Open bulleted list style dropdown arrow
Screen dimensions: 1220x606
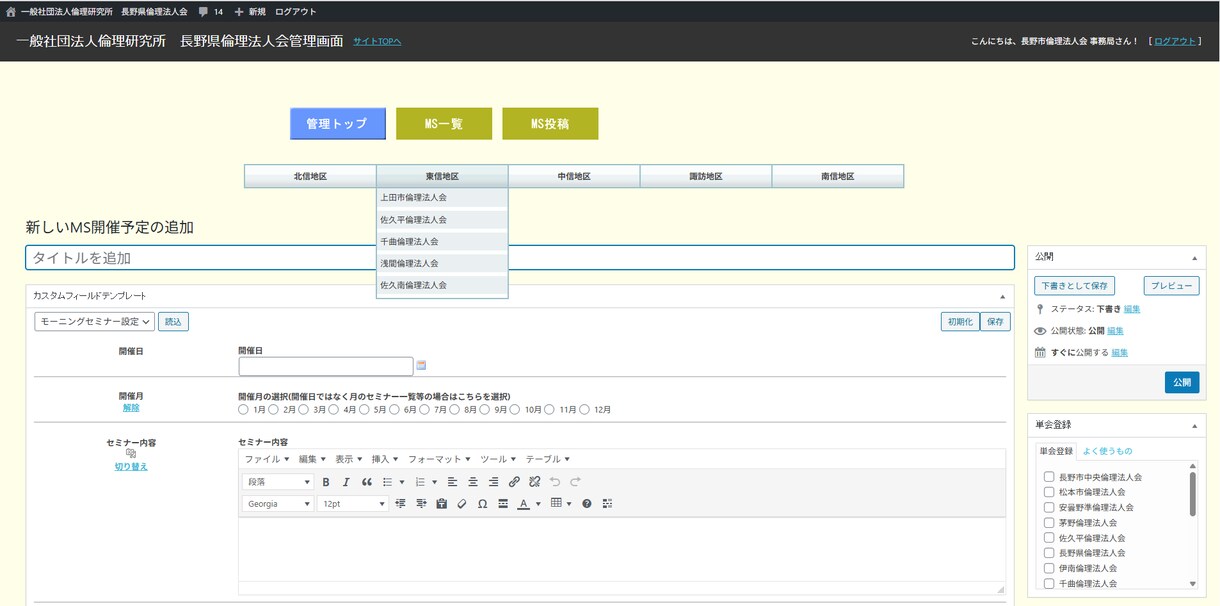(402, 482)
